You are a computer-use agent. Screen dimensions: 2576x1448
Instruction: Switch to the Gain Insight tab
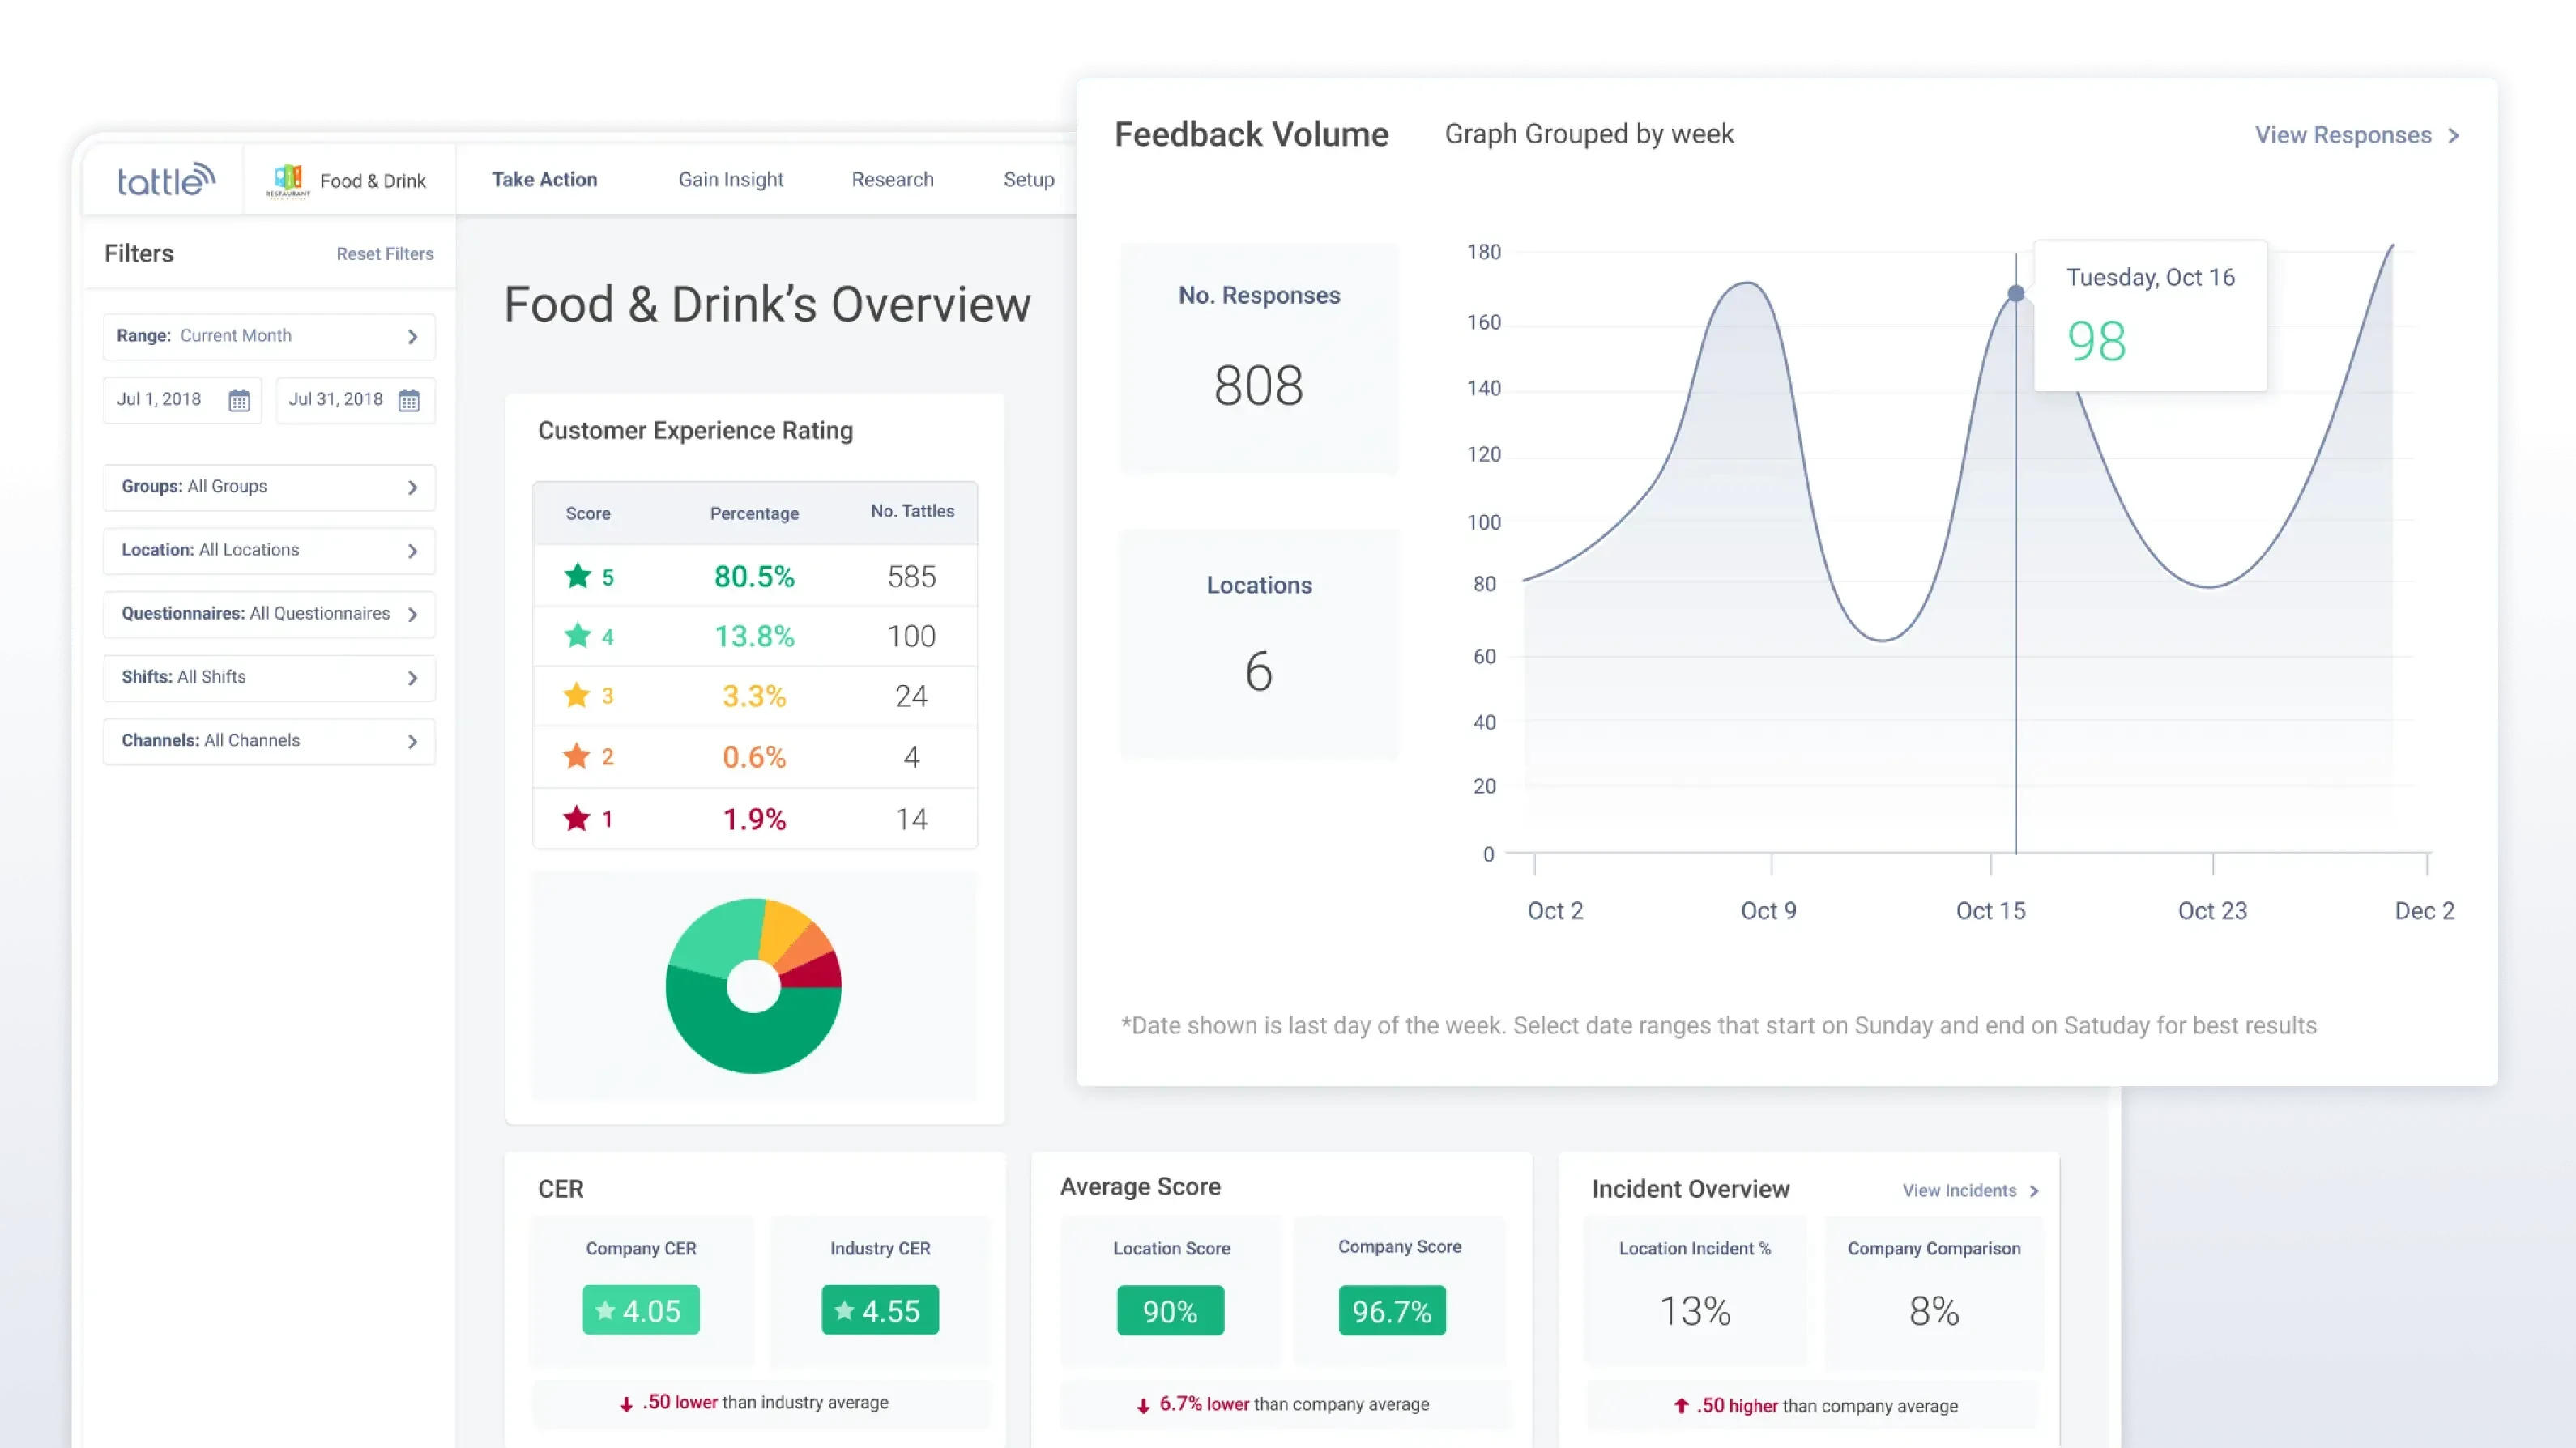click(x=731, y=179)
